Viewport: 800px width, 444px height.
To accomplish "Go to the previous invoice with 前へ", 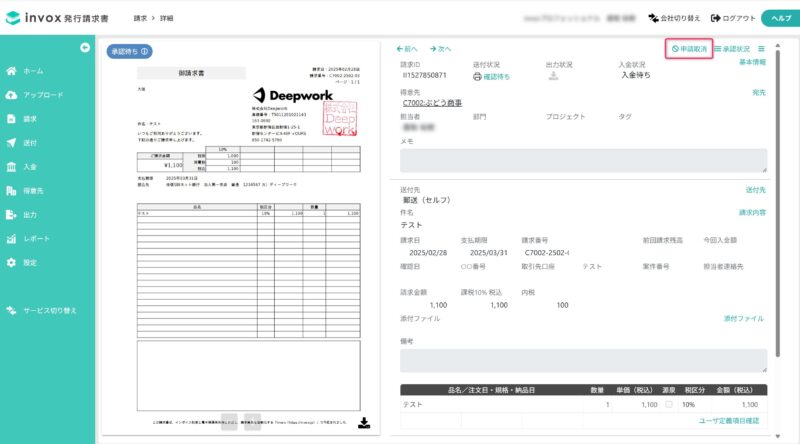I will tap(407, 49).
